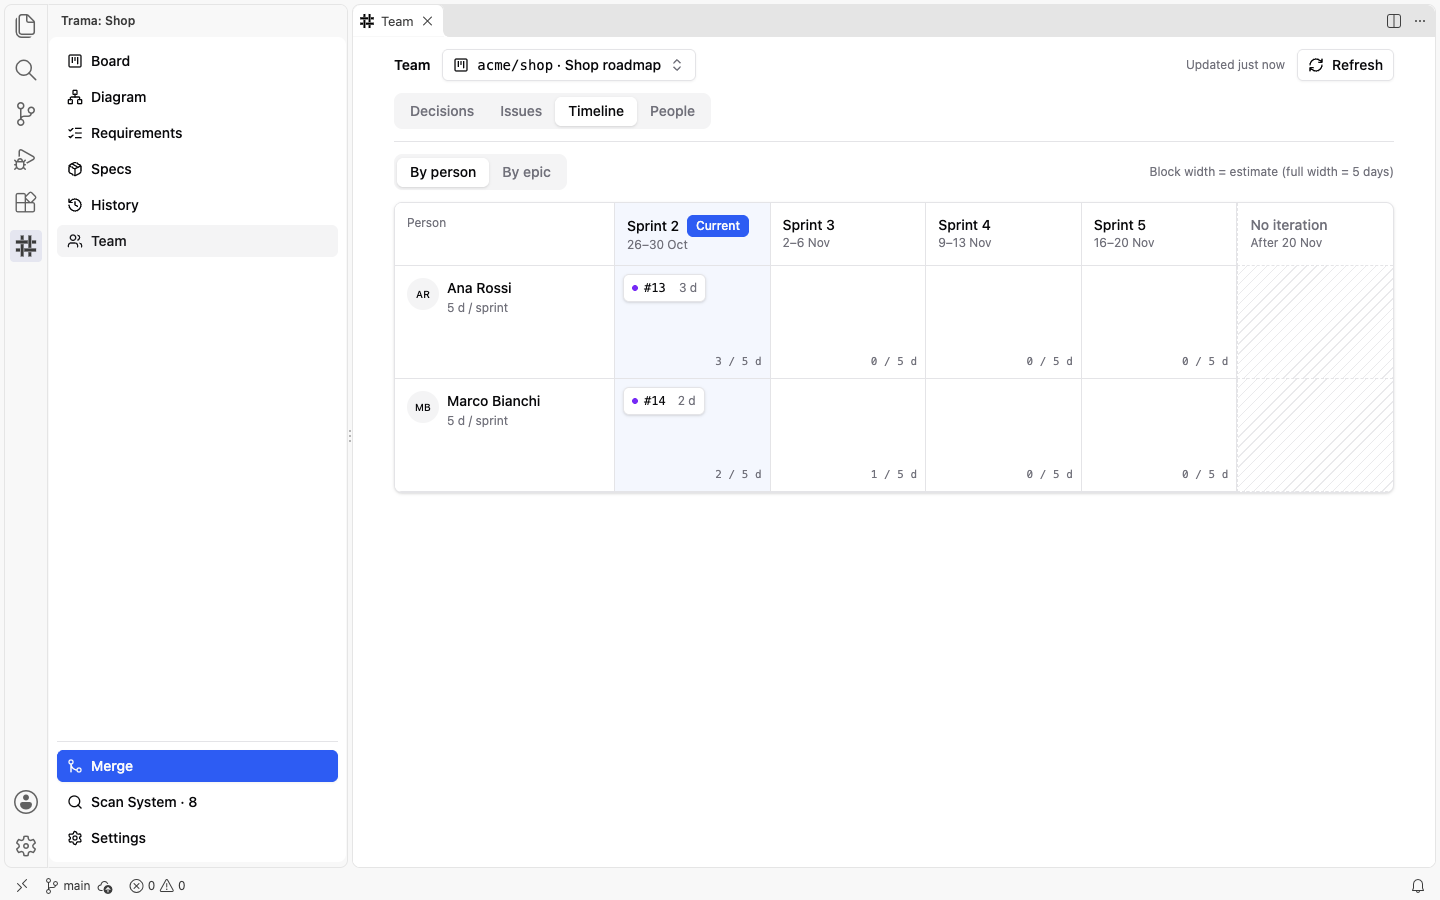Click the '1 / 5 d' capacity in Sprint 3
Screen dimensions: 1440x900
pos(894,474)
